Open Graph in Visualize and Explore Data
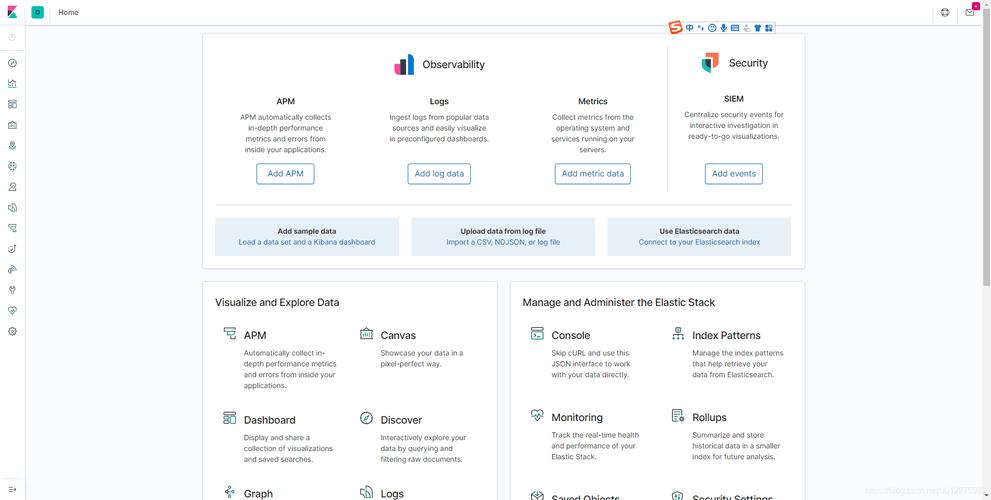Image resolution: width=991 pixels, height=500 pixels. pyautogui.click(x=258, y=493)
